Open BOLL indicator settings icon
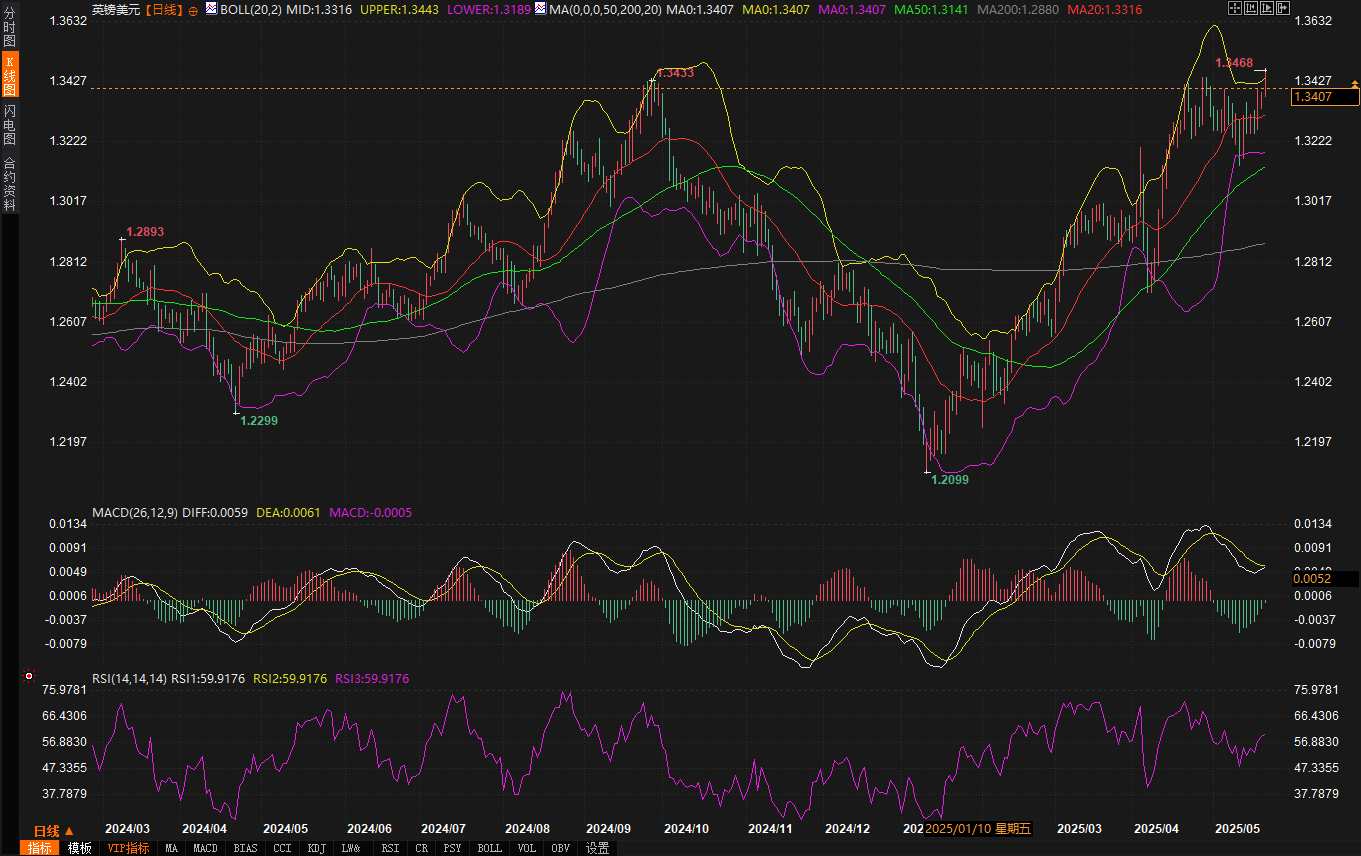Image resolution: width=1361 pixels, height=856 pixels. pos(211,9)
